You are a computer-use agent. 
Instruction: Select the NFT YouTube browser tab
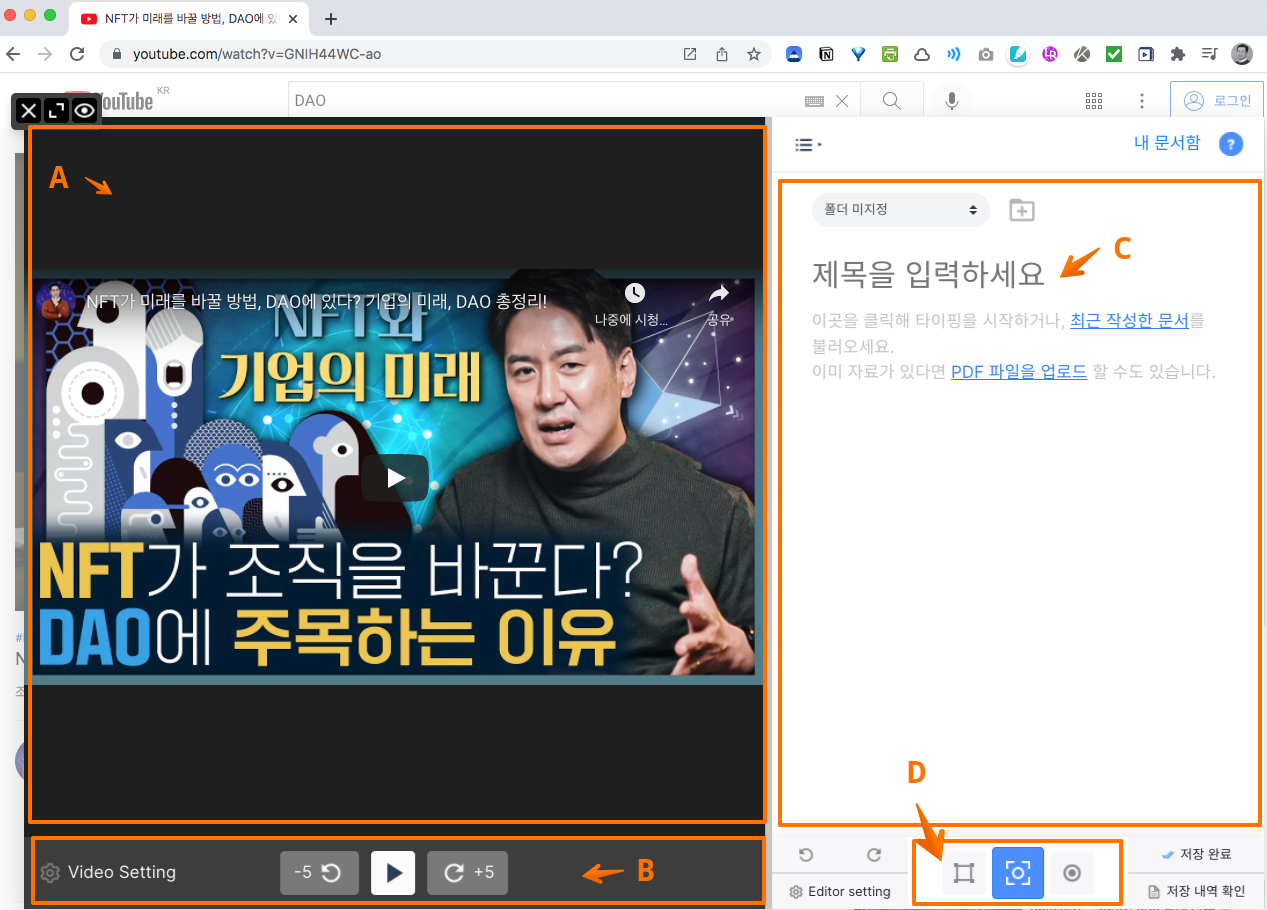click(190, 18)
